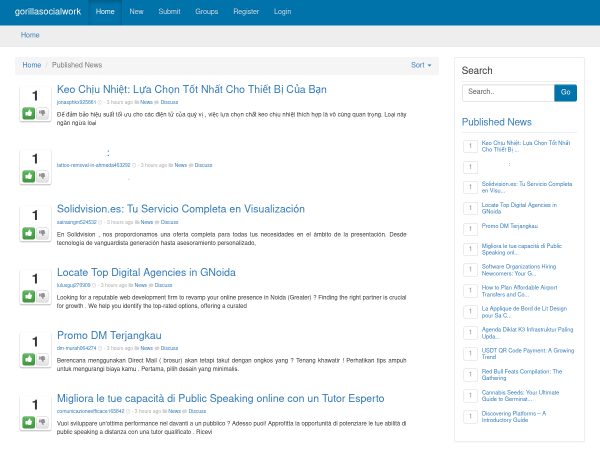Open the Register page

click(x=246, y=12)
